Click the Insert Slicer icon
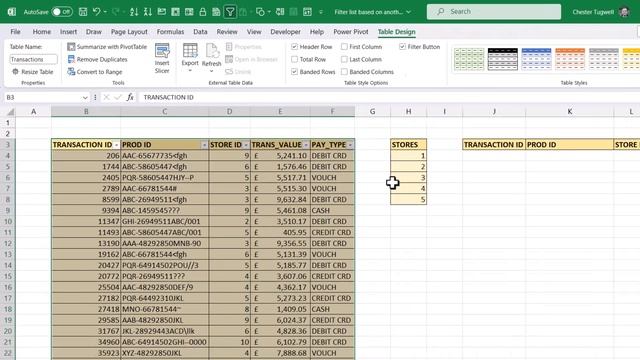The image size is (640, 360). click(162, 51)
